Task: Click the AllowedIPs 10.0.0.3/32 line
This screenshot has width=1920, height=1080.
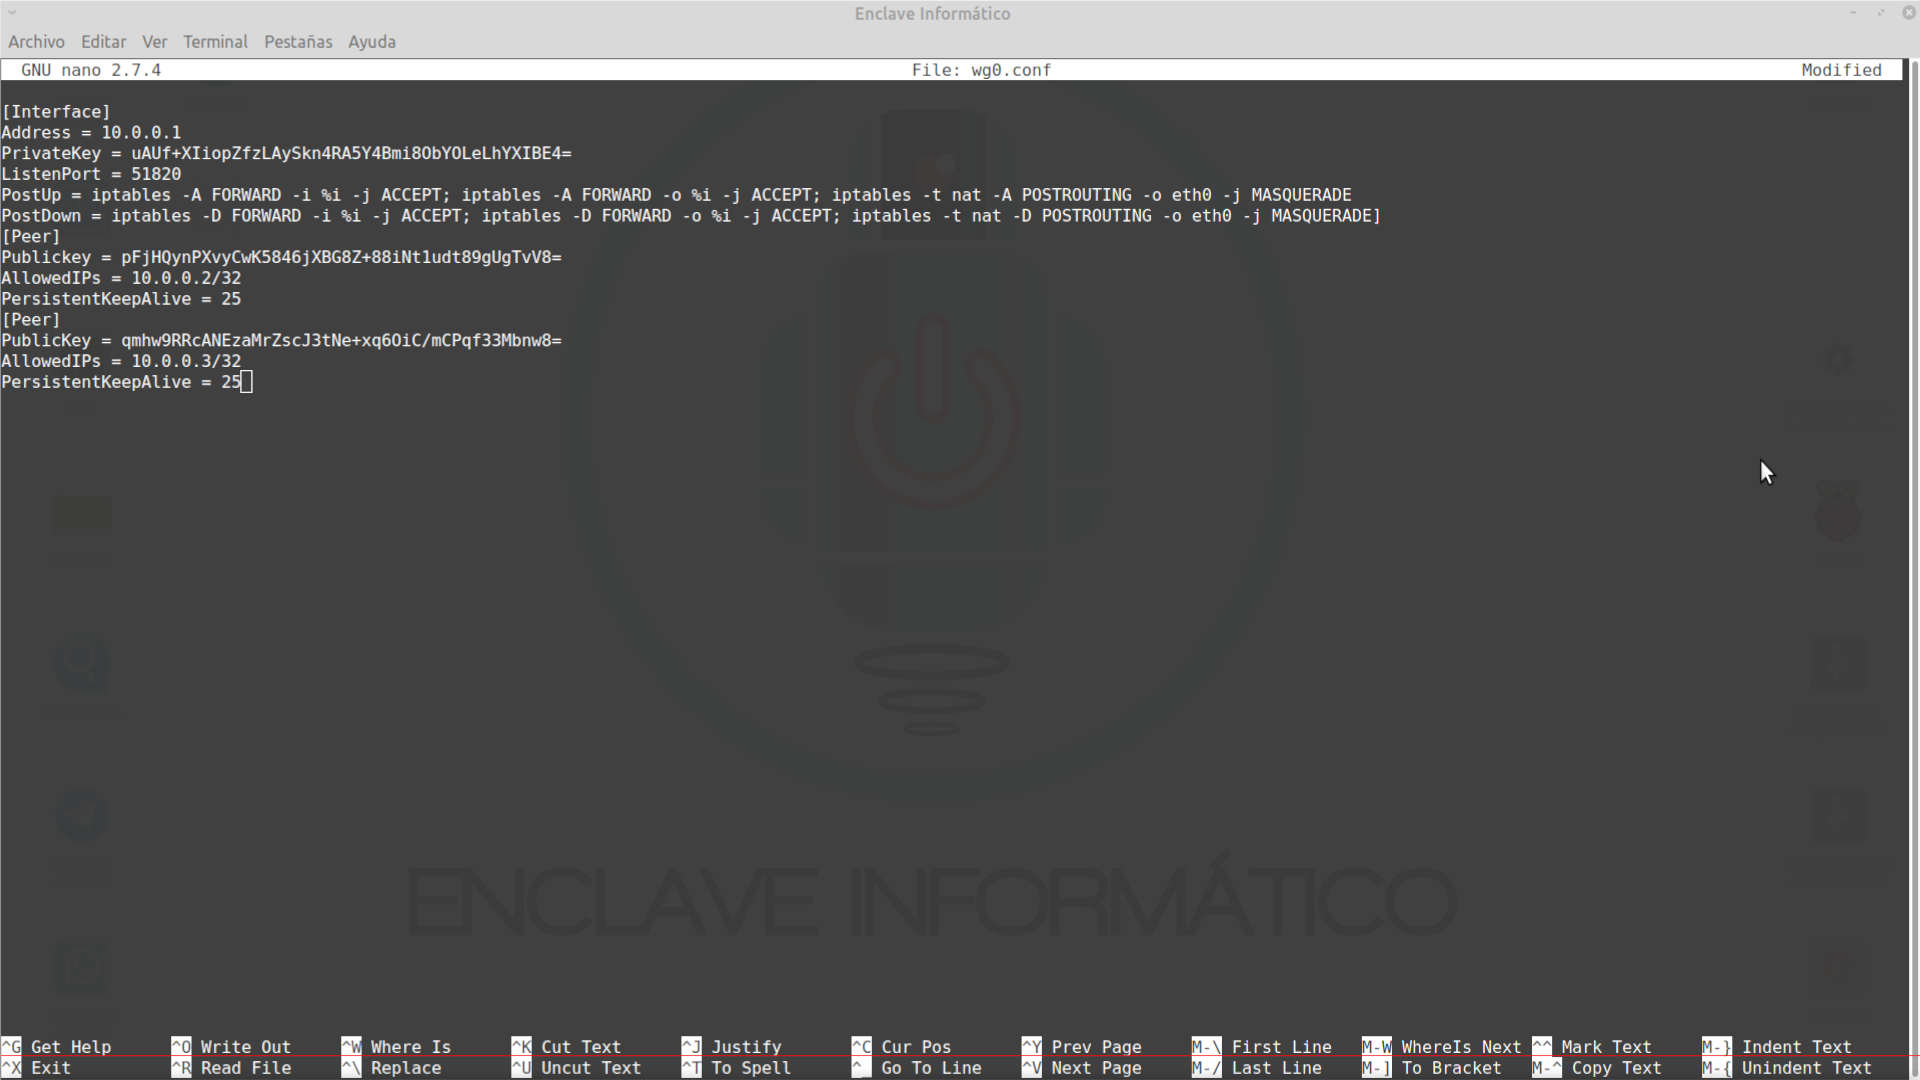Action: tap(121, 361)
